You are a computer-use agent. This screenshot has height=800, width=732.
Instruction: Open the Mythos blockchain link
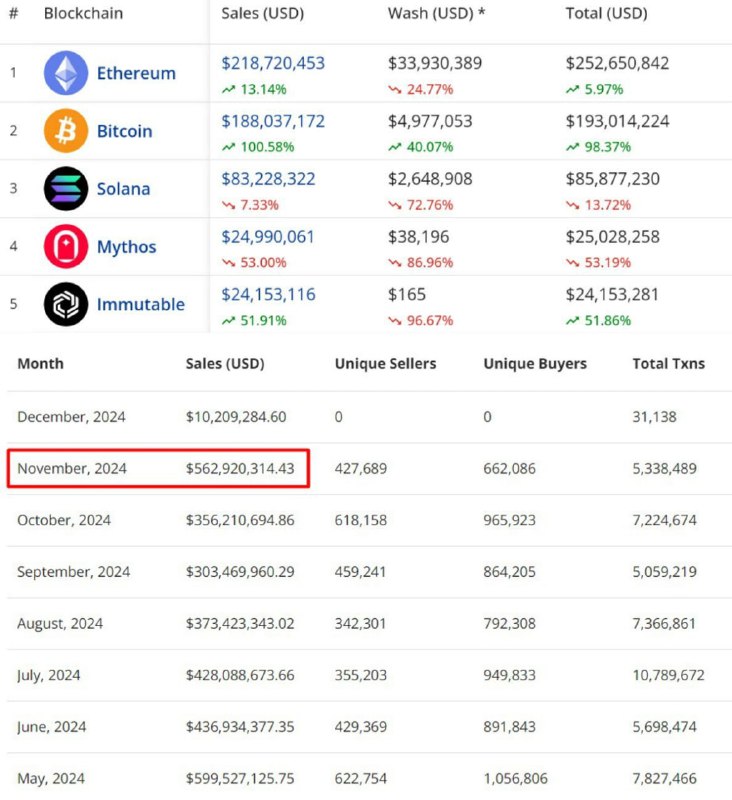coord(126,247)
